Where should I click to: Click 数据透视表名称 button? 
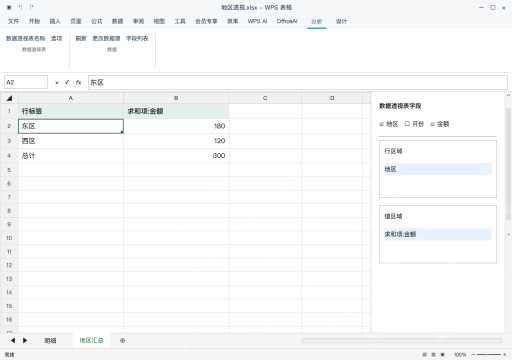[25, 39]
